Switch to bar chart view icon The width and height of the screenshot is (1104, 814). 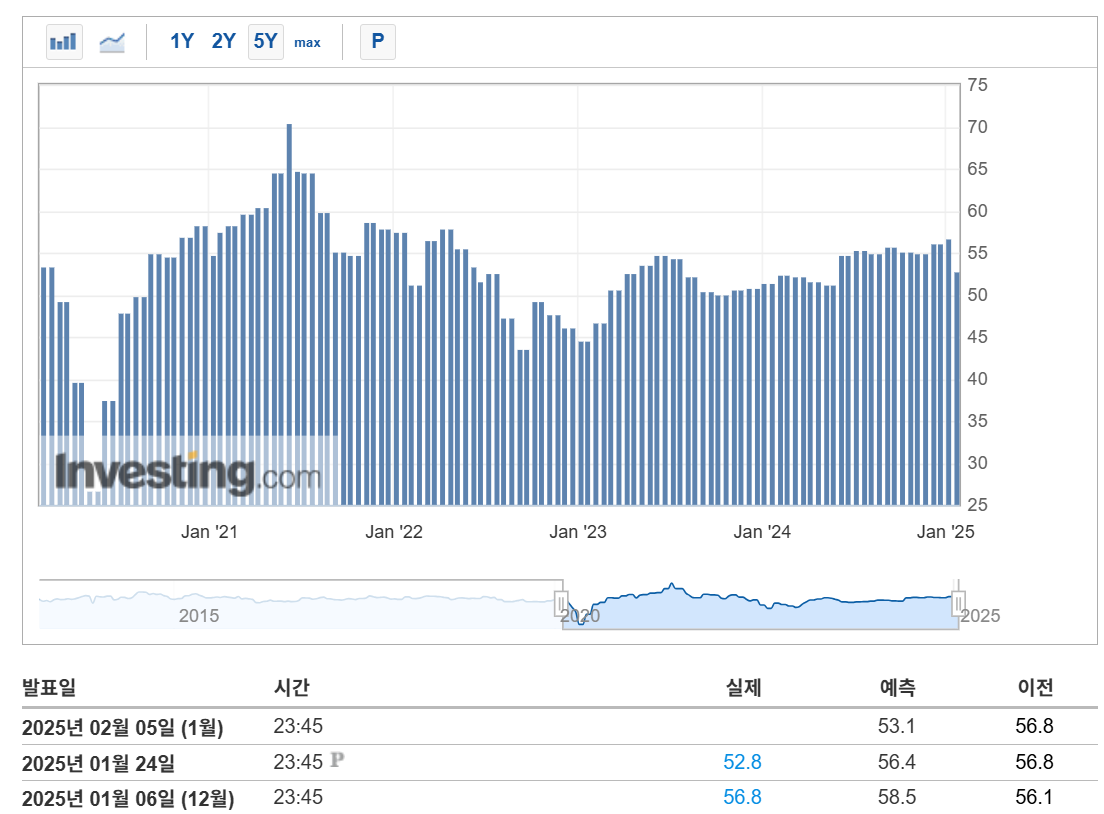click(x=64, y=42)
